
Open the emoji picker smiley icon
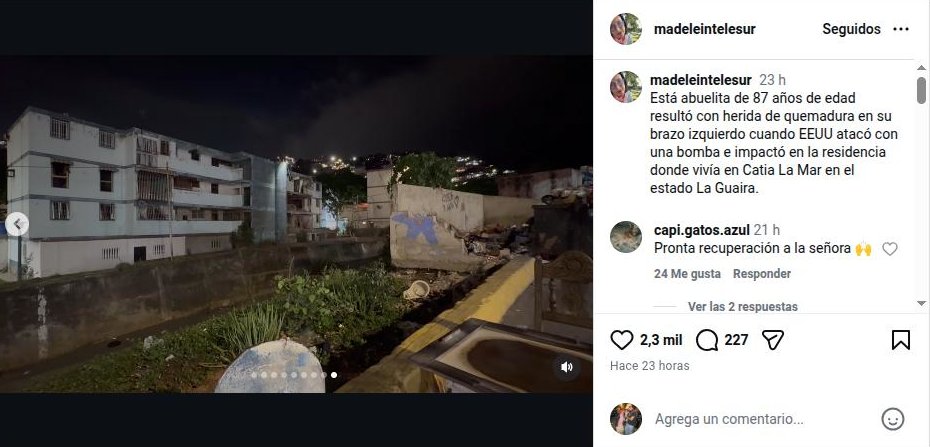(893, 419)
